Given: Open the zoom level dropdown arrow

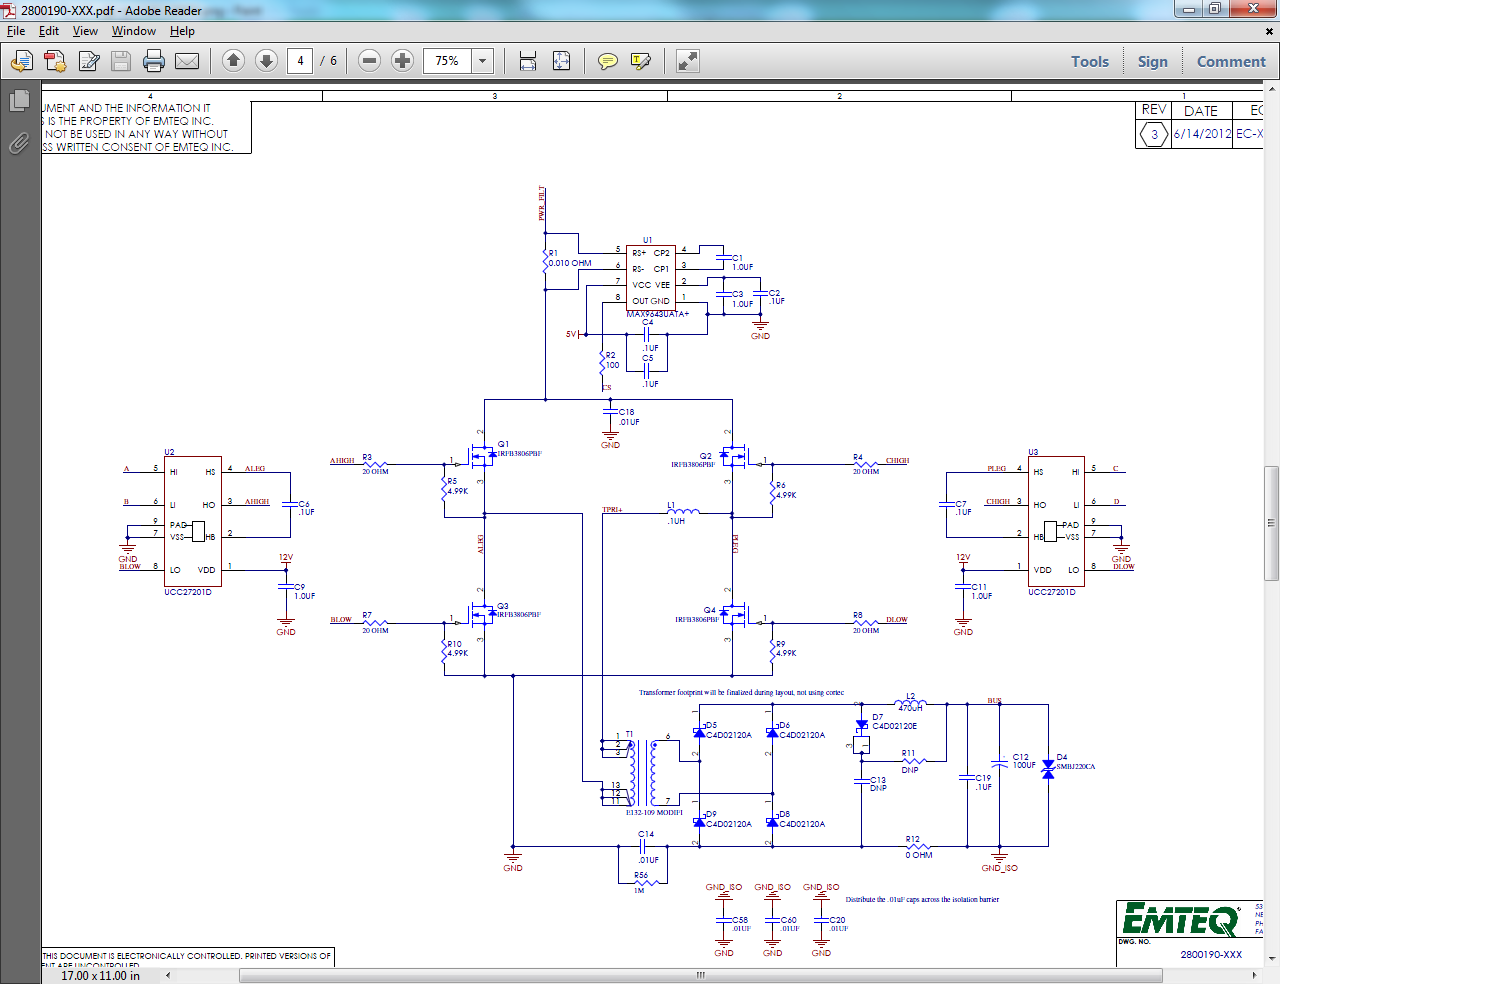Looking at the screenshot, I should pos(482,61).
